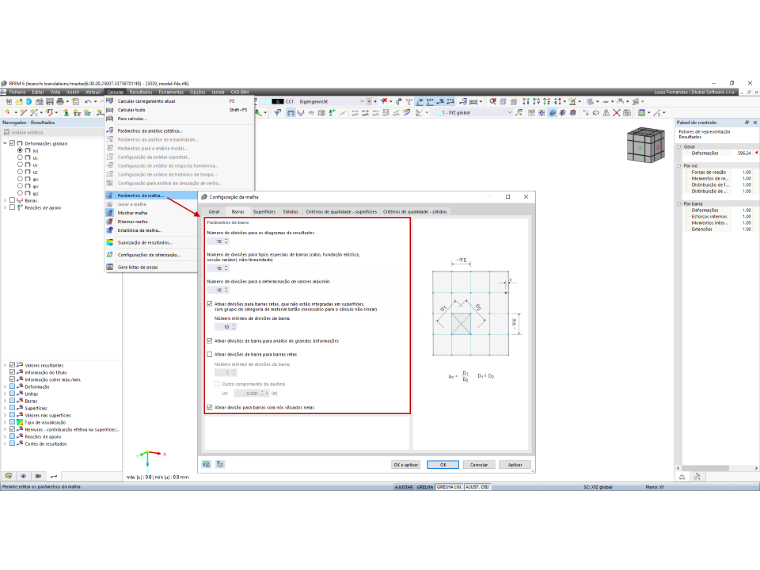Click the Parâmetros da análise estática menu icon
Screen dimensions: 760x570
pos(110,130)
